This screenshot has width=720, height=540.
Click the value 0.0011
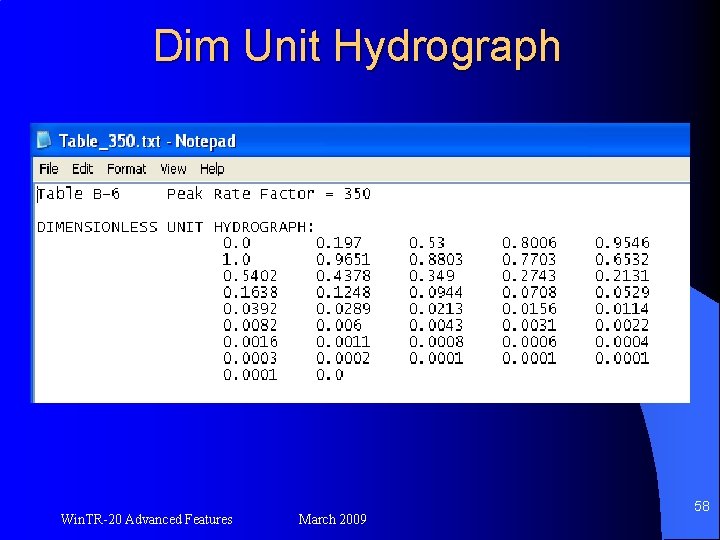tap(343, 342)
